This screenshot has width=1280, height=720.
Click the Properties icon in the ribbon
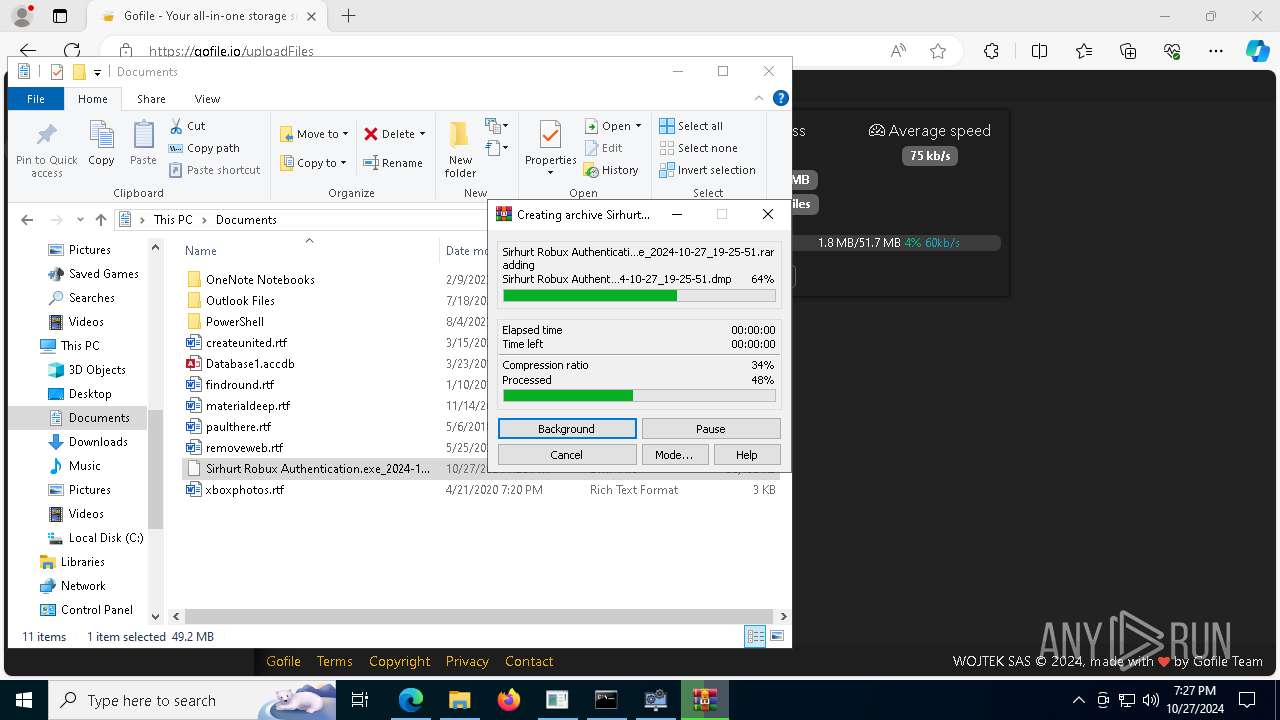(x=550, y=135)
